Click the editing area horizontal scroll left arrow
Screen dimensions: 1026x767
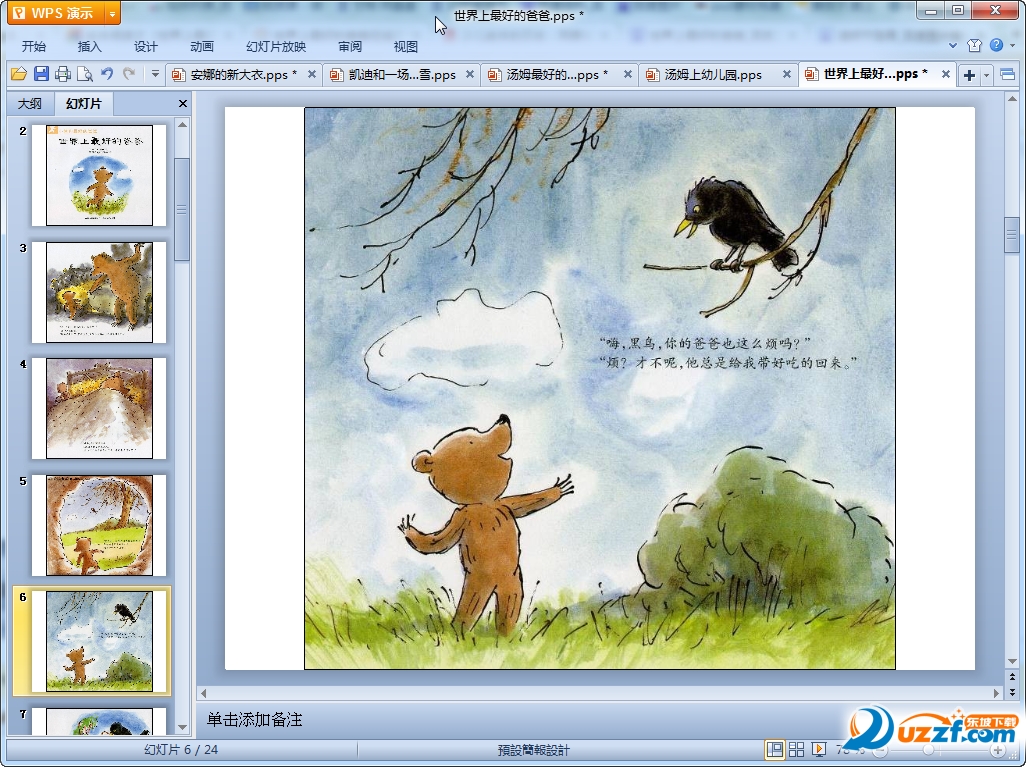point(203,692)
